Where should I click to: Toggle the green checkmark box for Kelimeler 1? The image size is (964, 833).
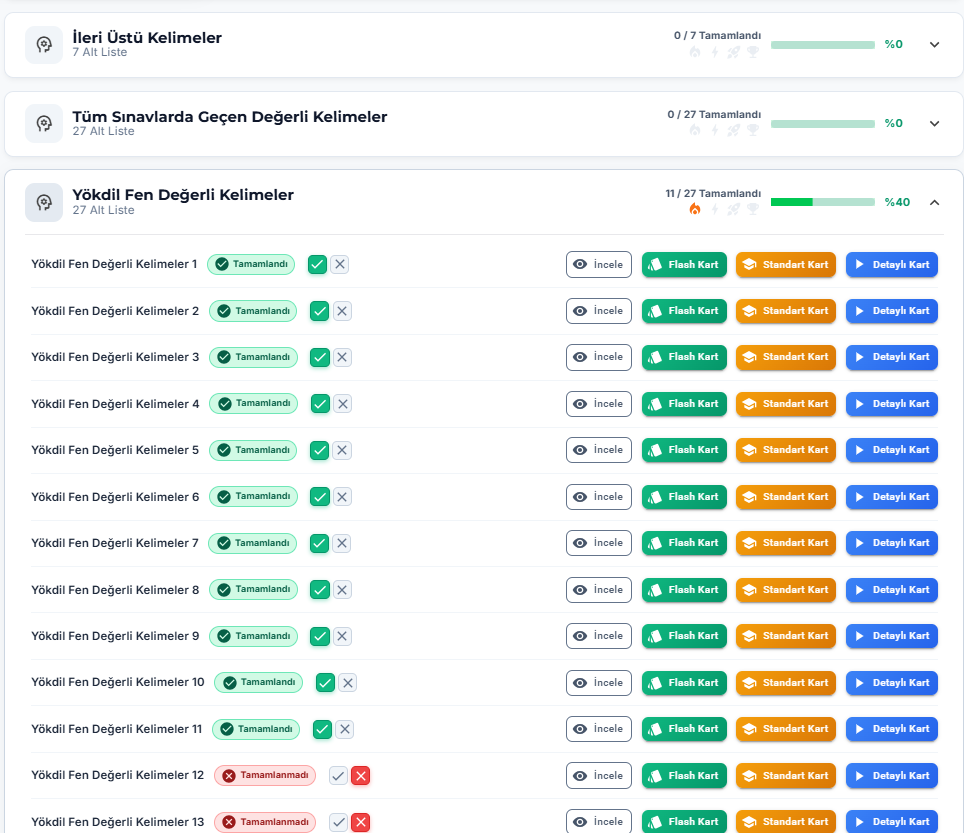pos(317,264)
